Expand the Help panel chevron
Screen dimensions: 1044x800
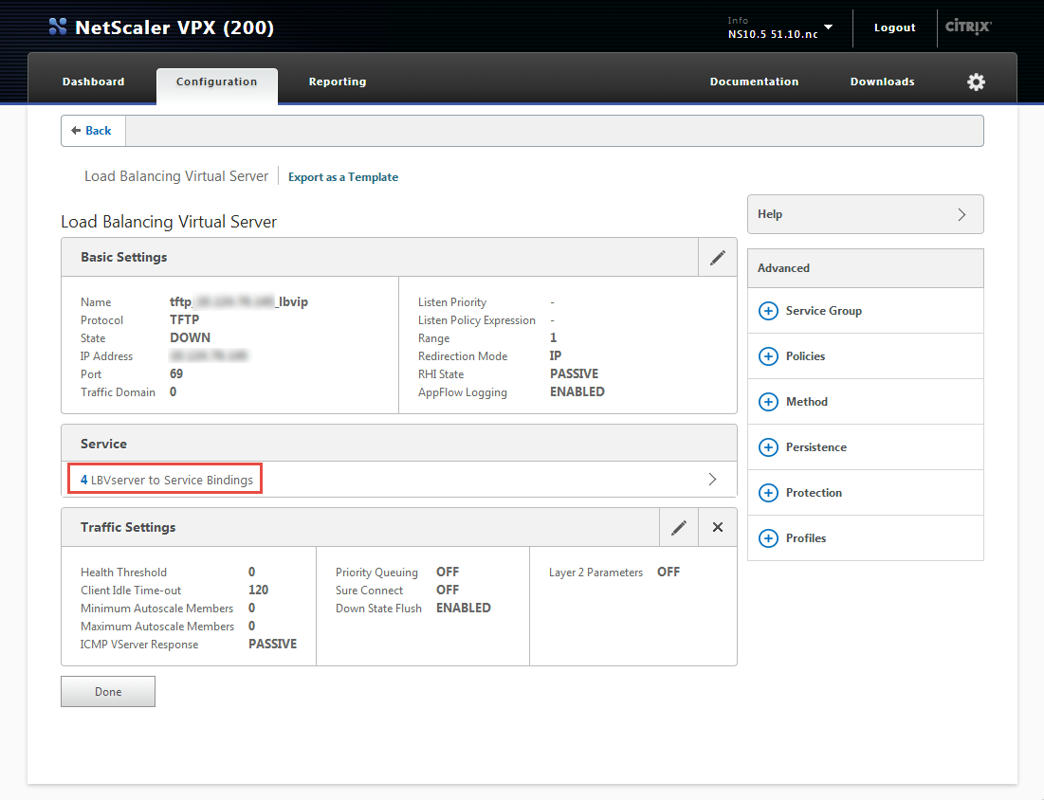tap(961, 215)
